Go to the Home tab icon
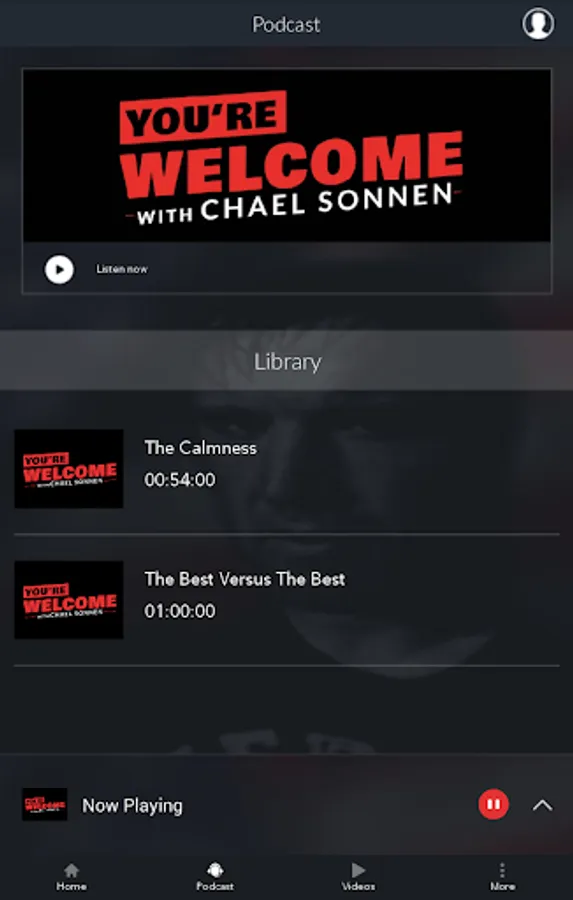Image resolution: width=573 pixels, height=900 pixels. (71, 871)
